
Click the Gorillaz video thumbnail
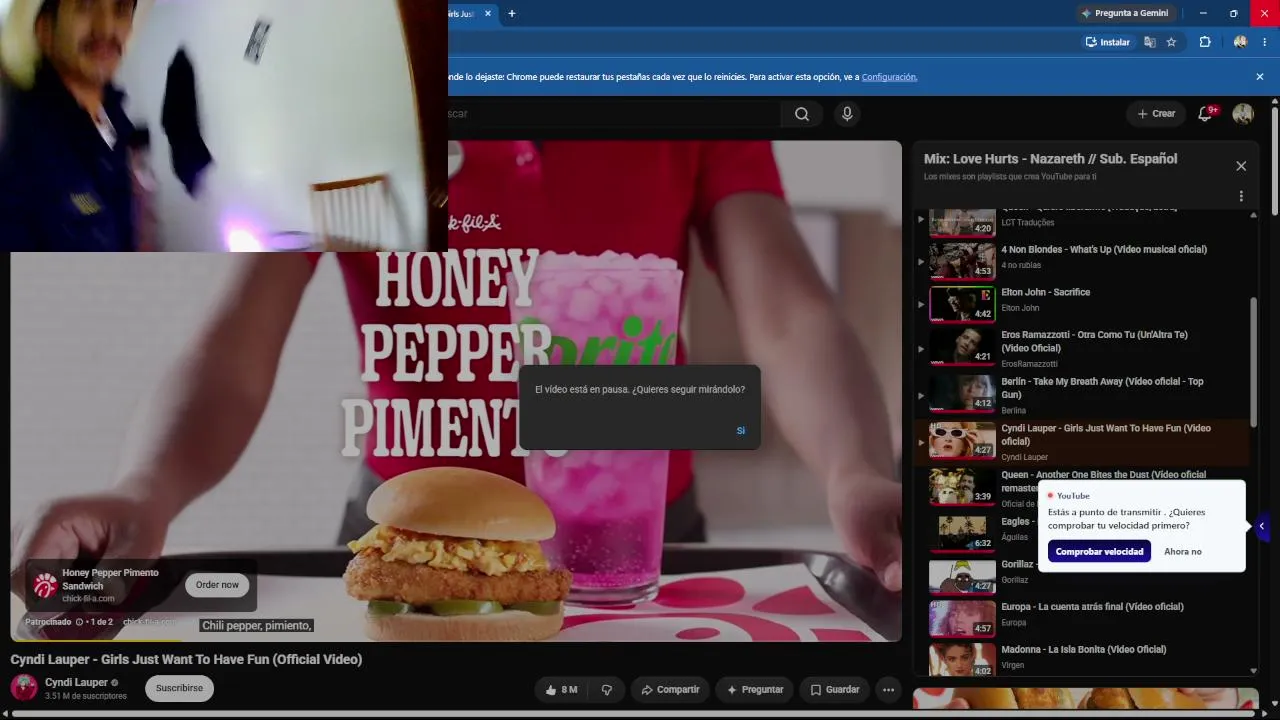[x=962, y=576]
